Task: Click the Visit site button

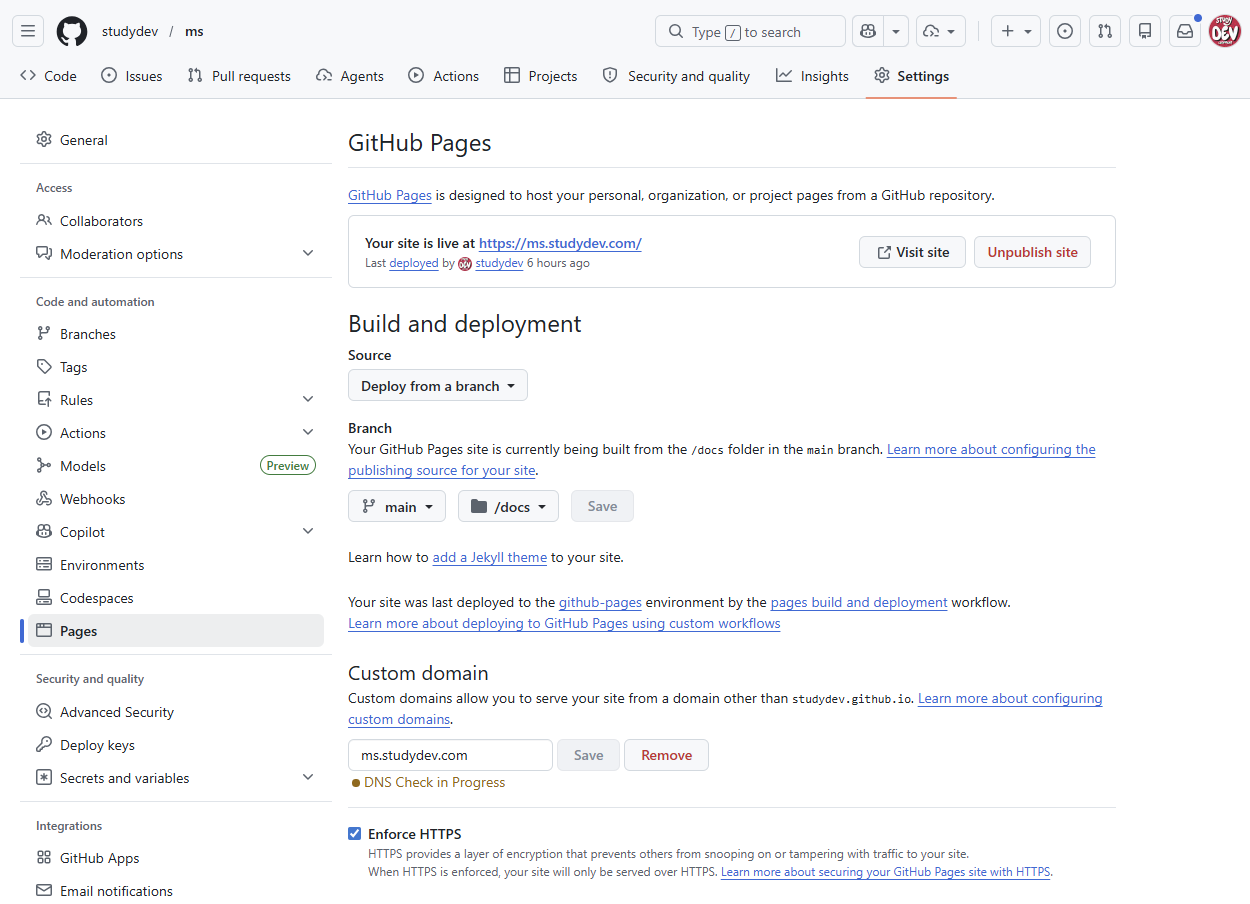Action: click(x=912, y=252)
